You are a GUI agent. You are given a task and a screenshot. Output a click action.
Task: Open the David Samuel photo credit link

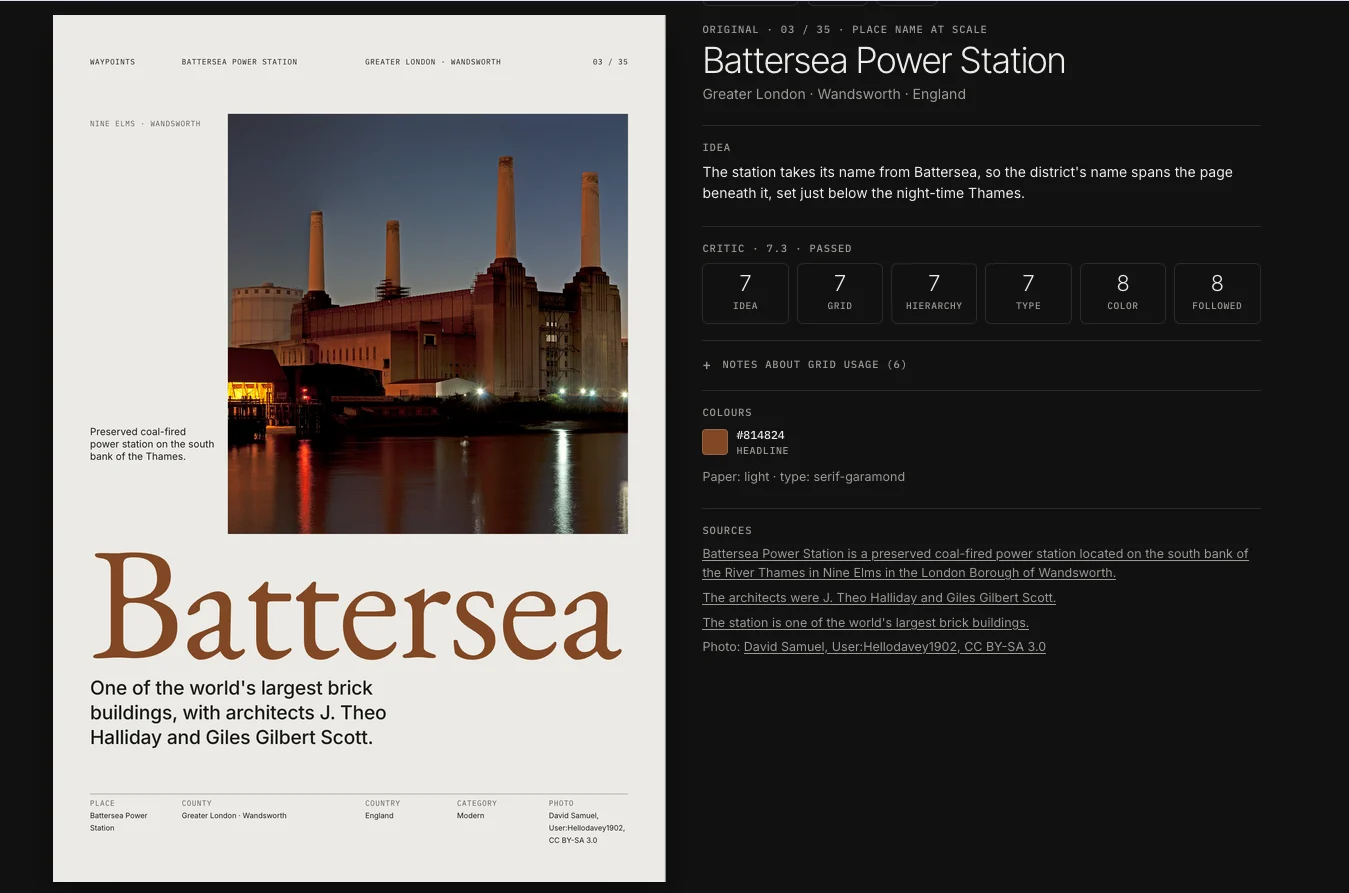[x=895, y=647]
